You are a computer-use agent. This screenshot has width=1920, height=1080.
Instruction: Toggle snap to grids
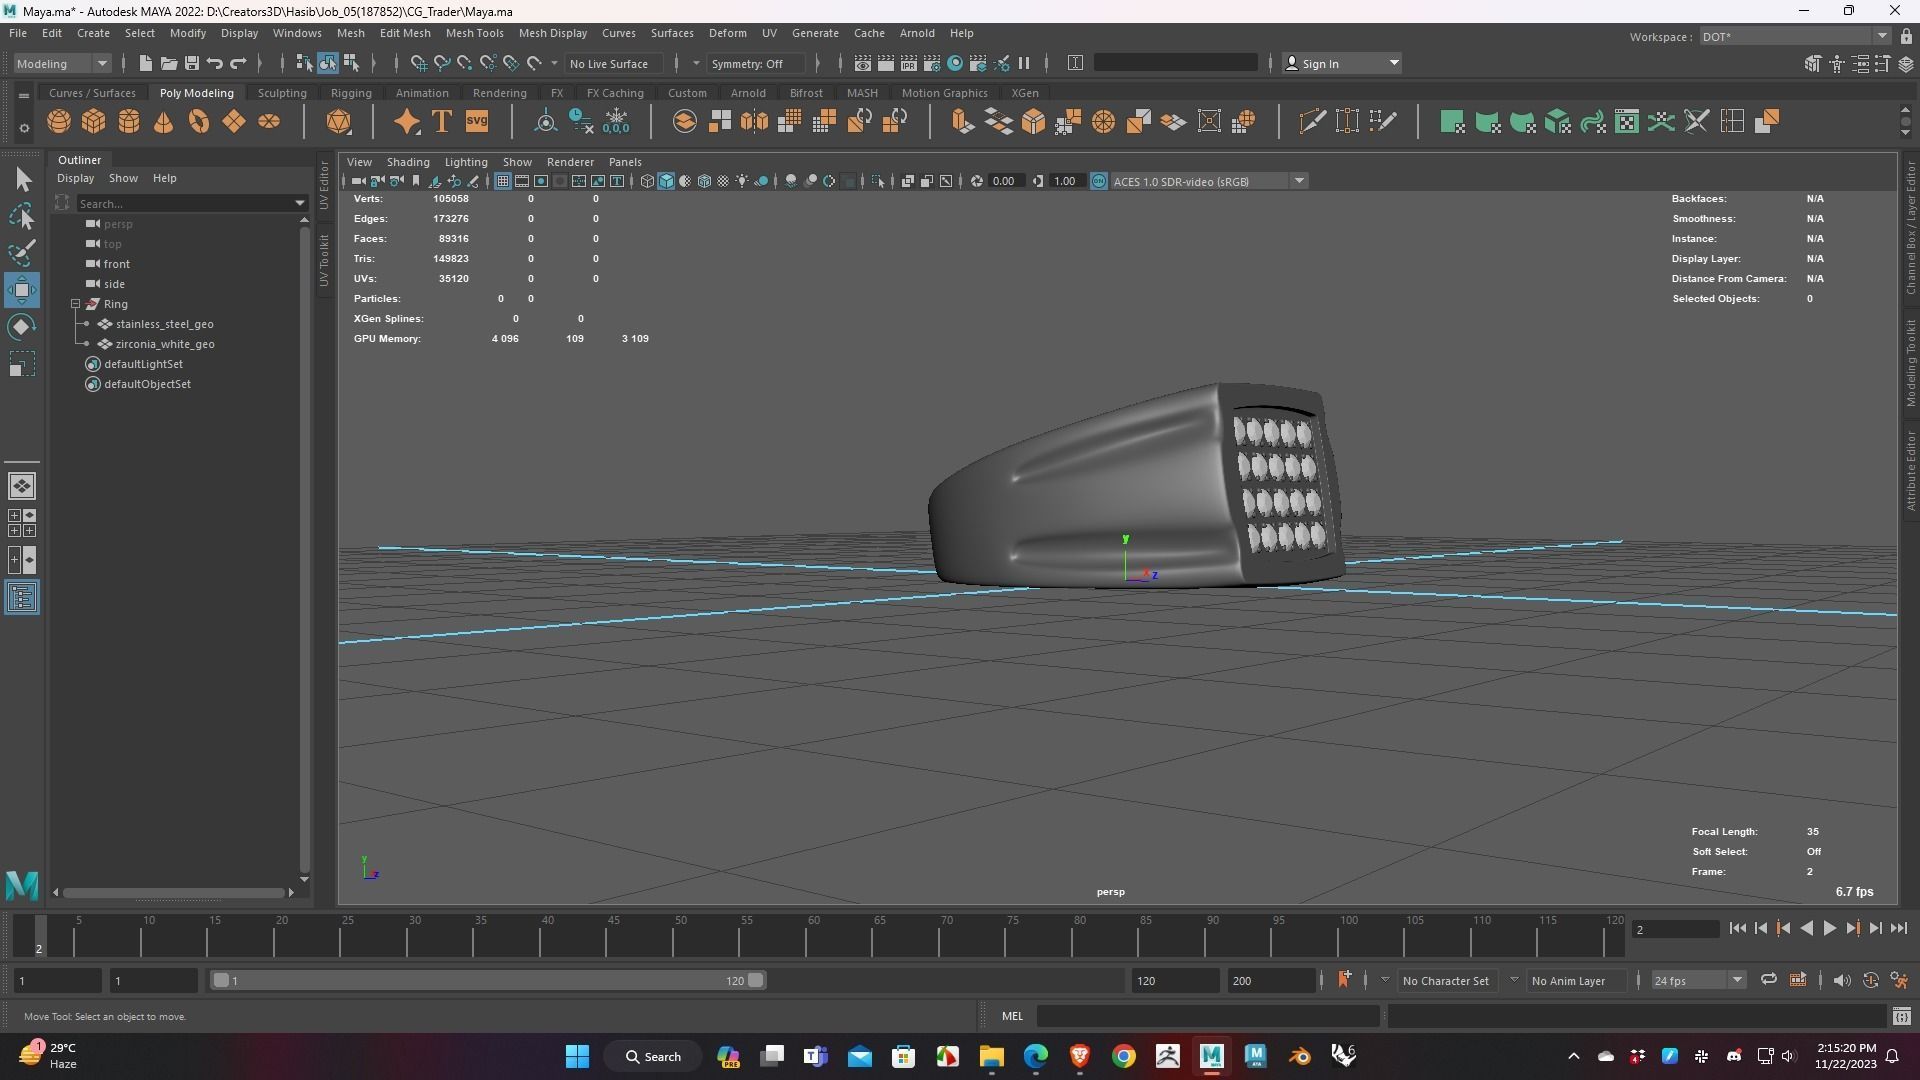coord(419,63)
